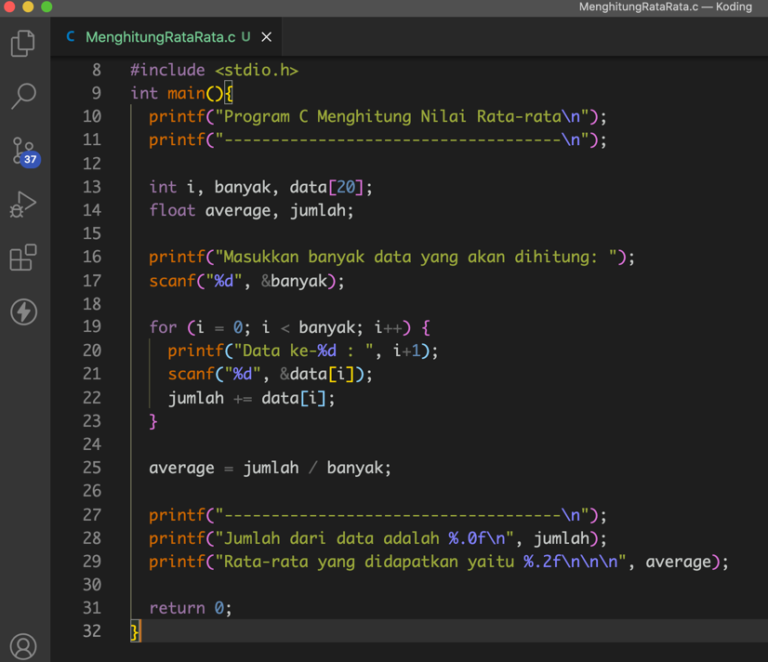Open the Search view icon

[23, 97]
